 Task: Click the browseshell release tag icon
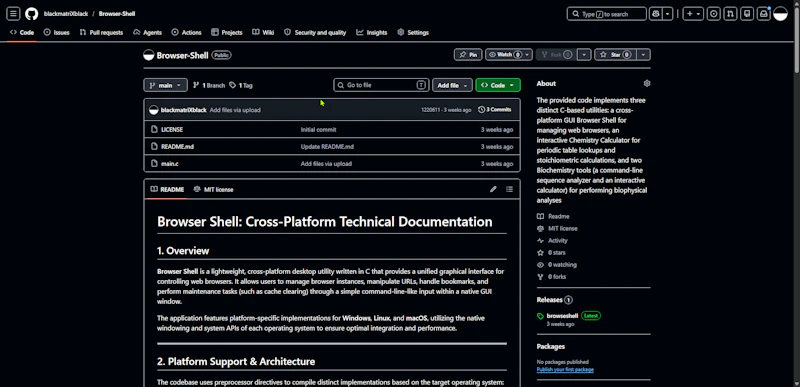[x=540, y=316]
